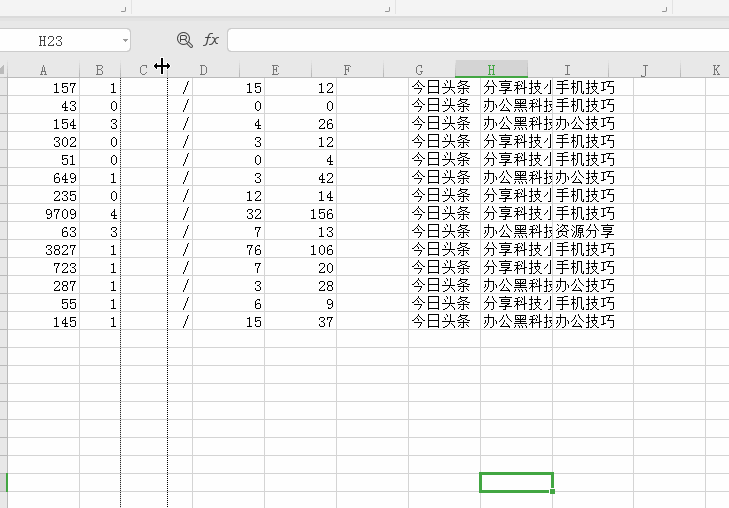
Task: Select the slash cell in the 43 row
Action: [x=180, y=106]
